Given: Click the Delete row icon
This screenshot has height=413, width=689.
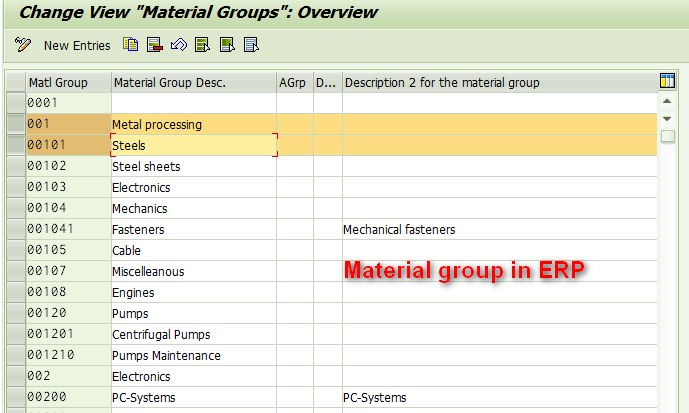Looking at the screenshot, I should point(155,45).
